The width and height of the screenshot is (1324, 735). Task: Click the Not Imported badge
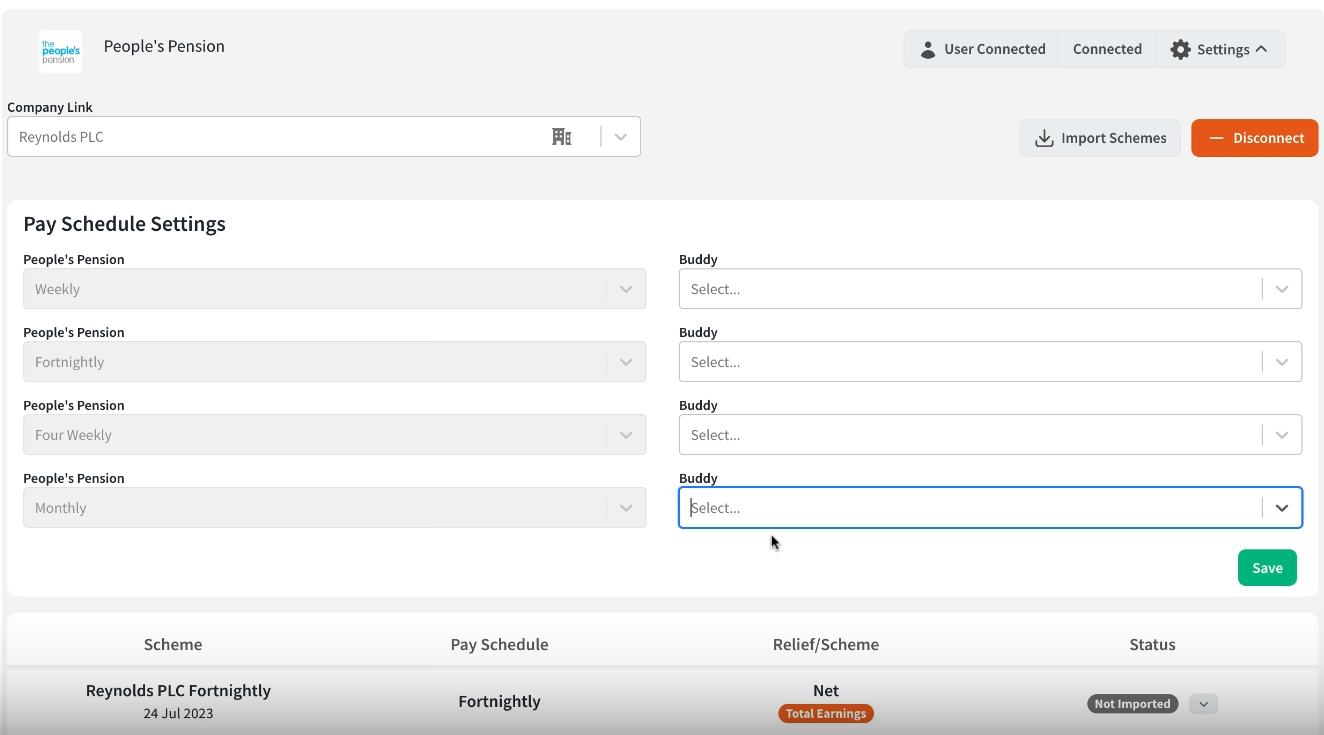tap(1132, 704)
